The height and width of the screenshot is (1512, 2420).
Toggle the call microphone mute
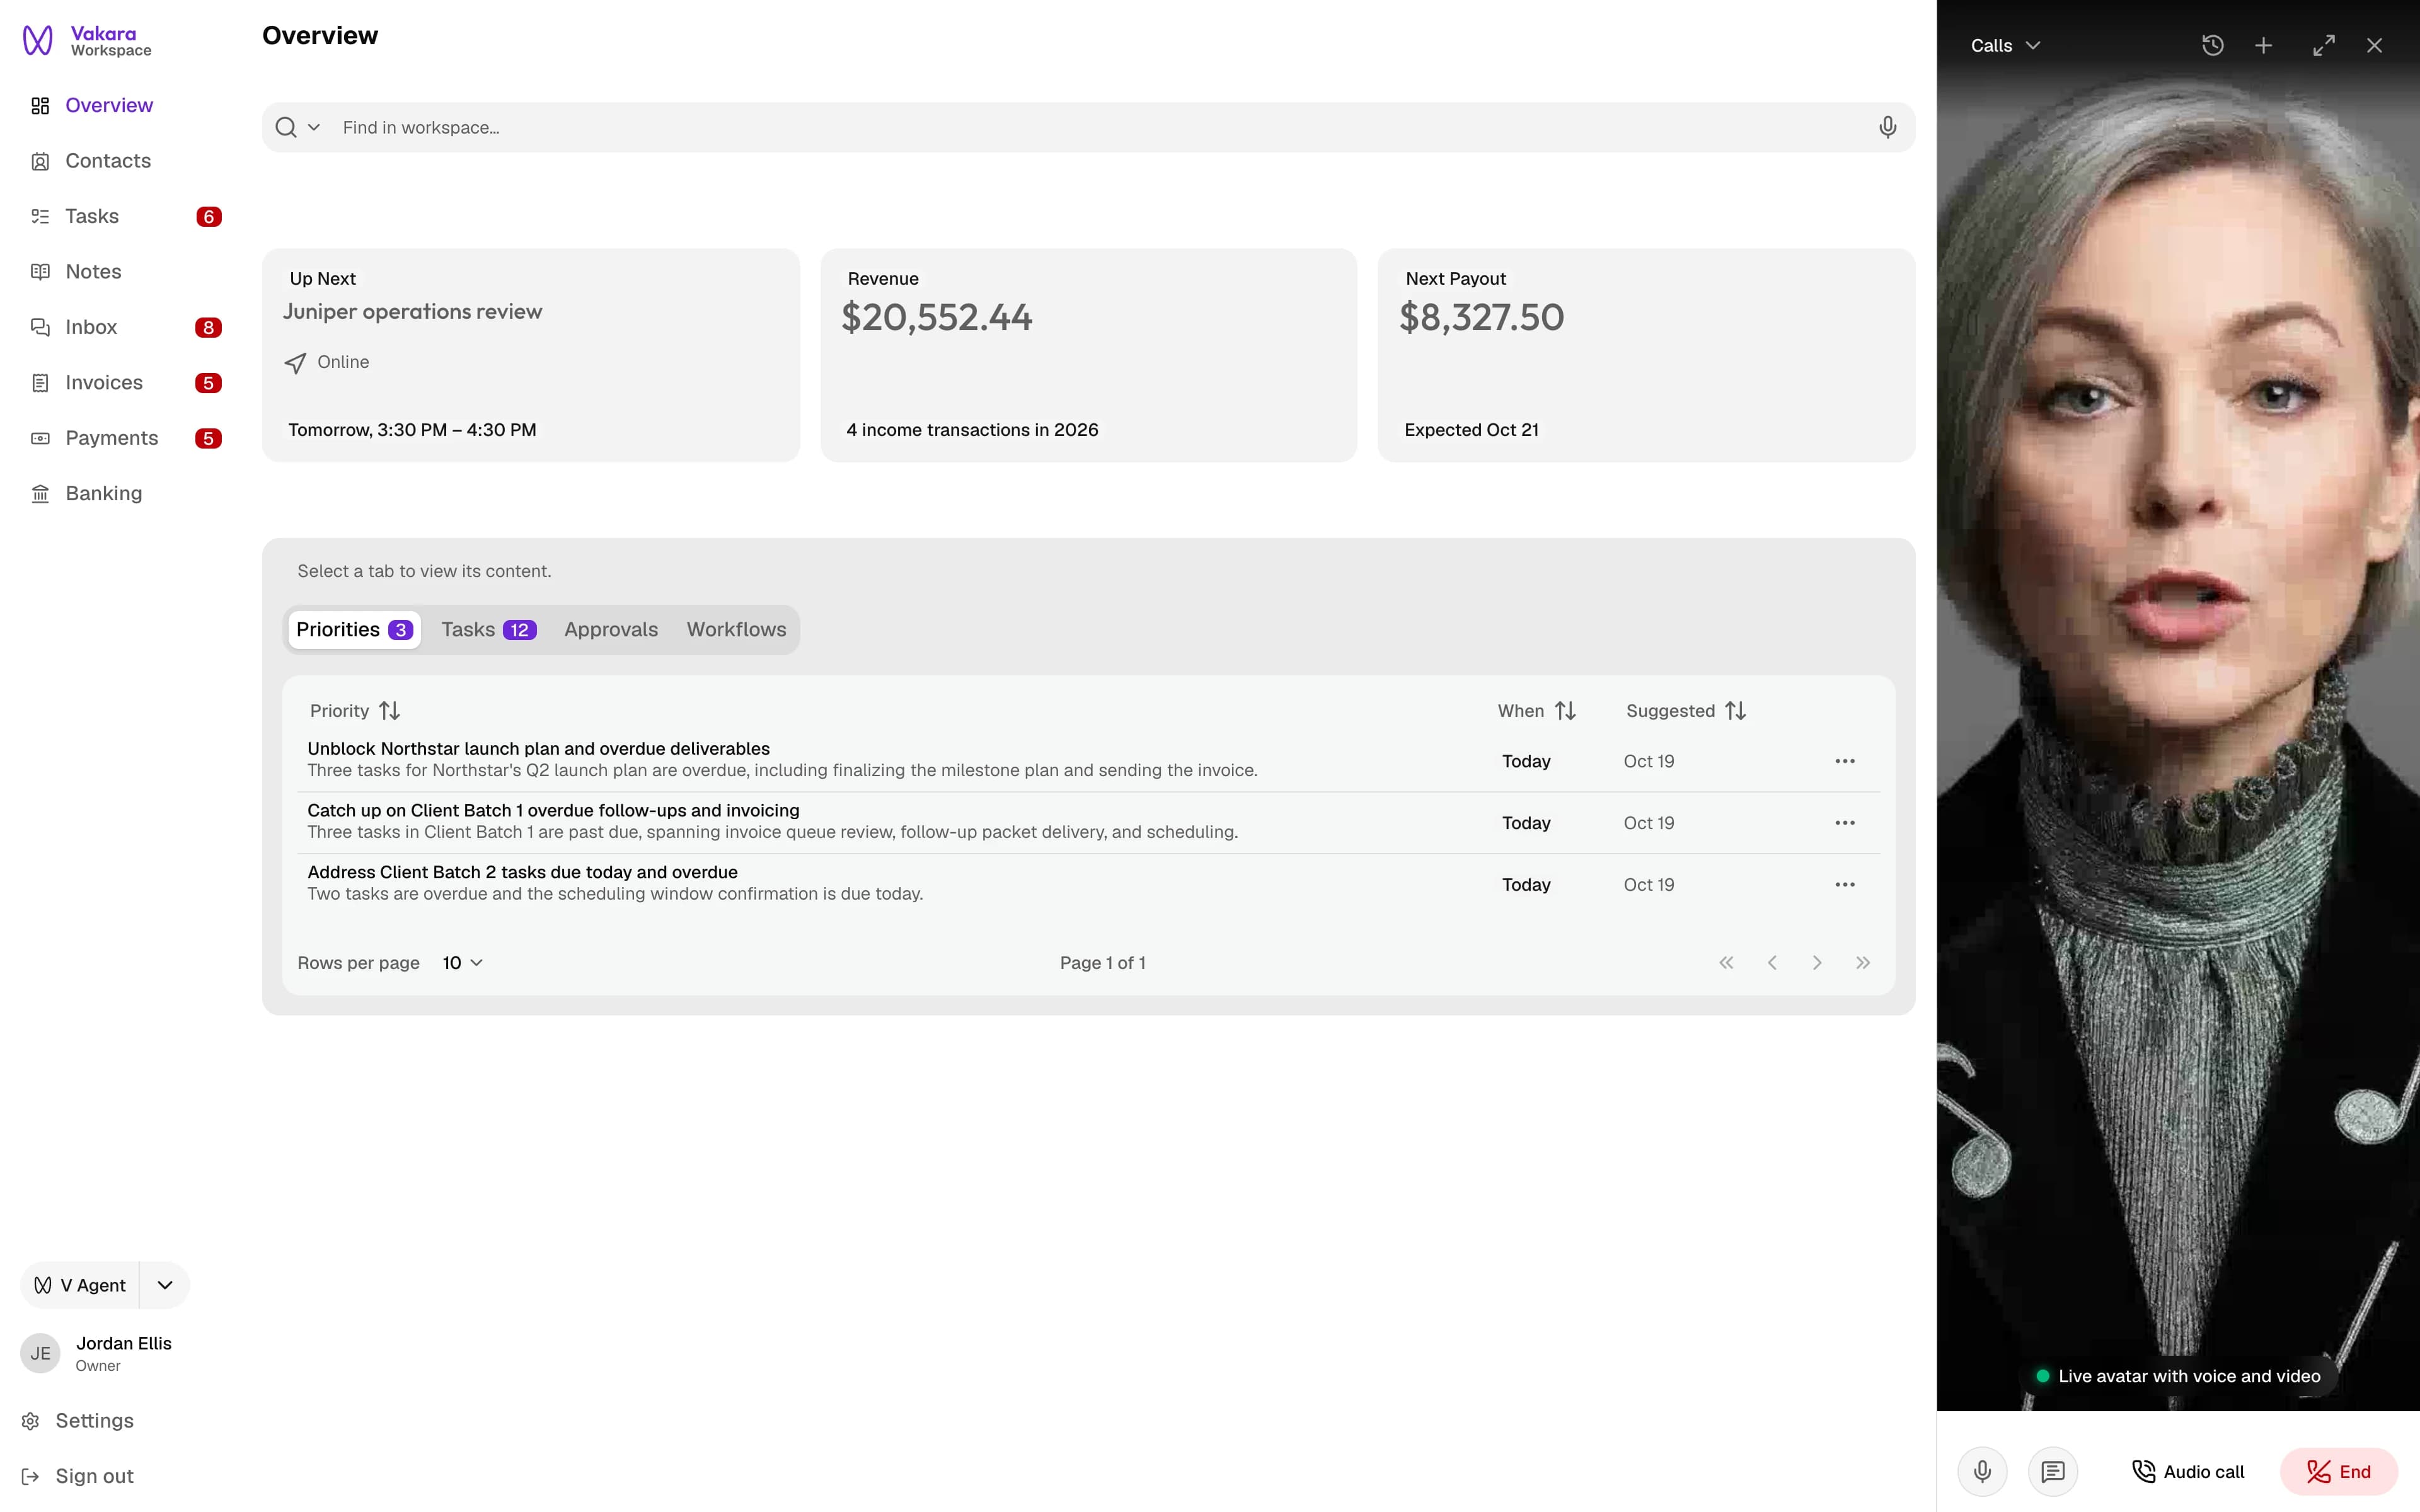click(1982, 1472)
